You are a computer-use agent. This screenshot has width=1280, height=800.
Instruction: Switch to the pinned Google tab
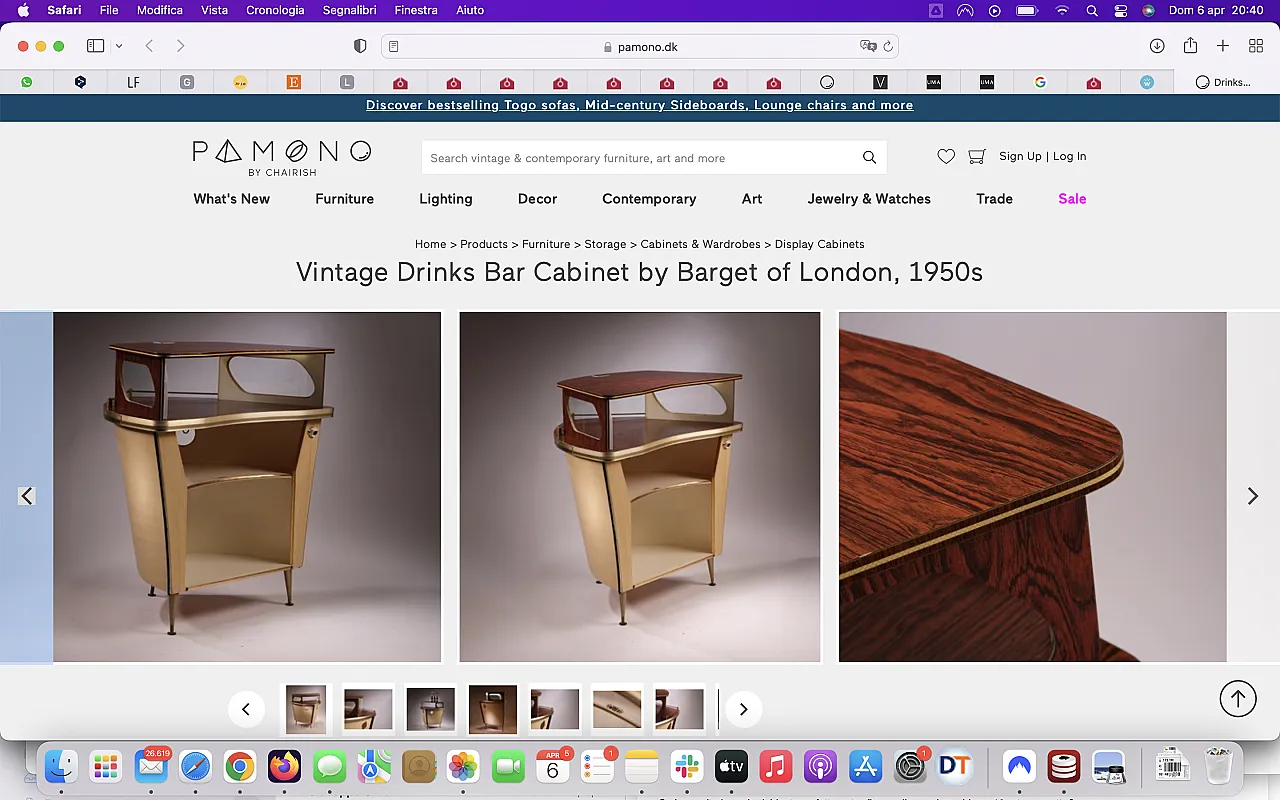click(1040, 82)
